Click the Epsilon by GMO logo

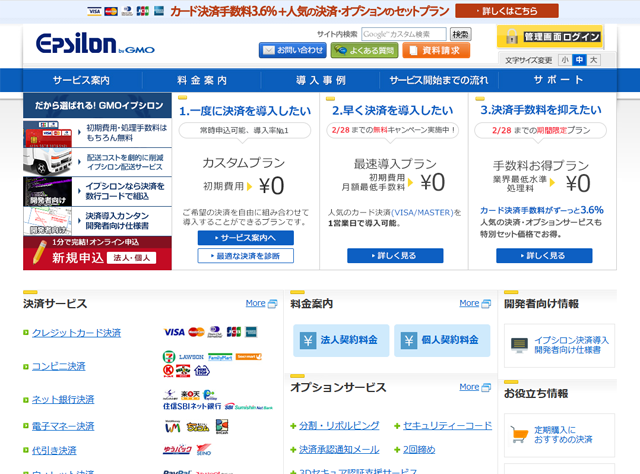pyautogui.click(x=95, y=44)
